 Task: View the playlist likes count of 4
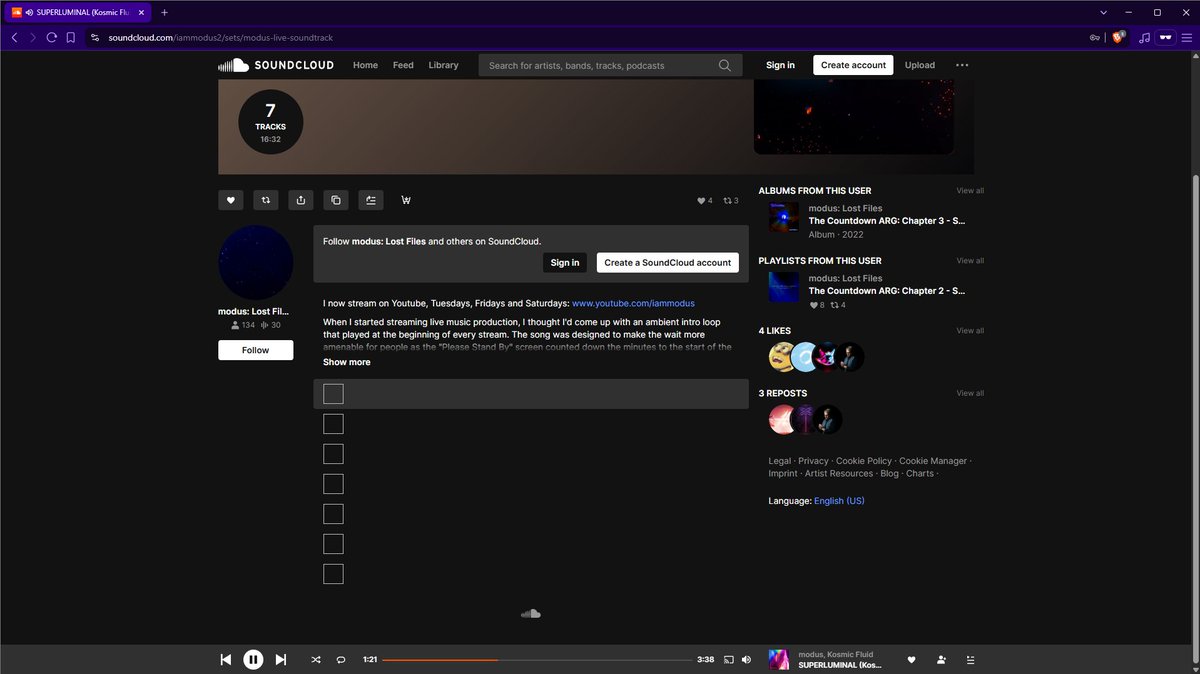705,200
